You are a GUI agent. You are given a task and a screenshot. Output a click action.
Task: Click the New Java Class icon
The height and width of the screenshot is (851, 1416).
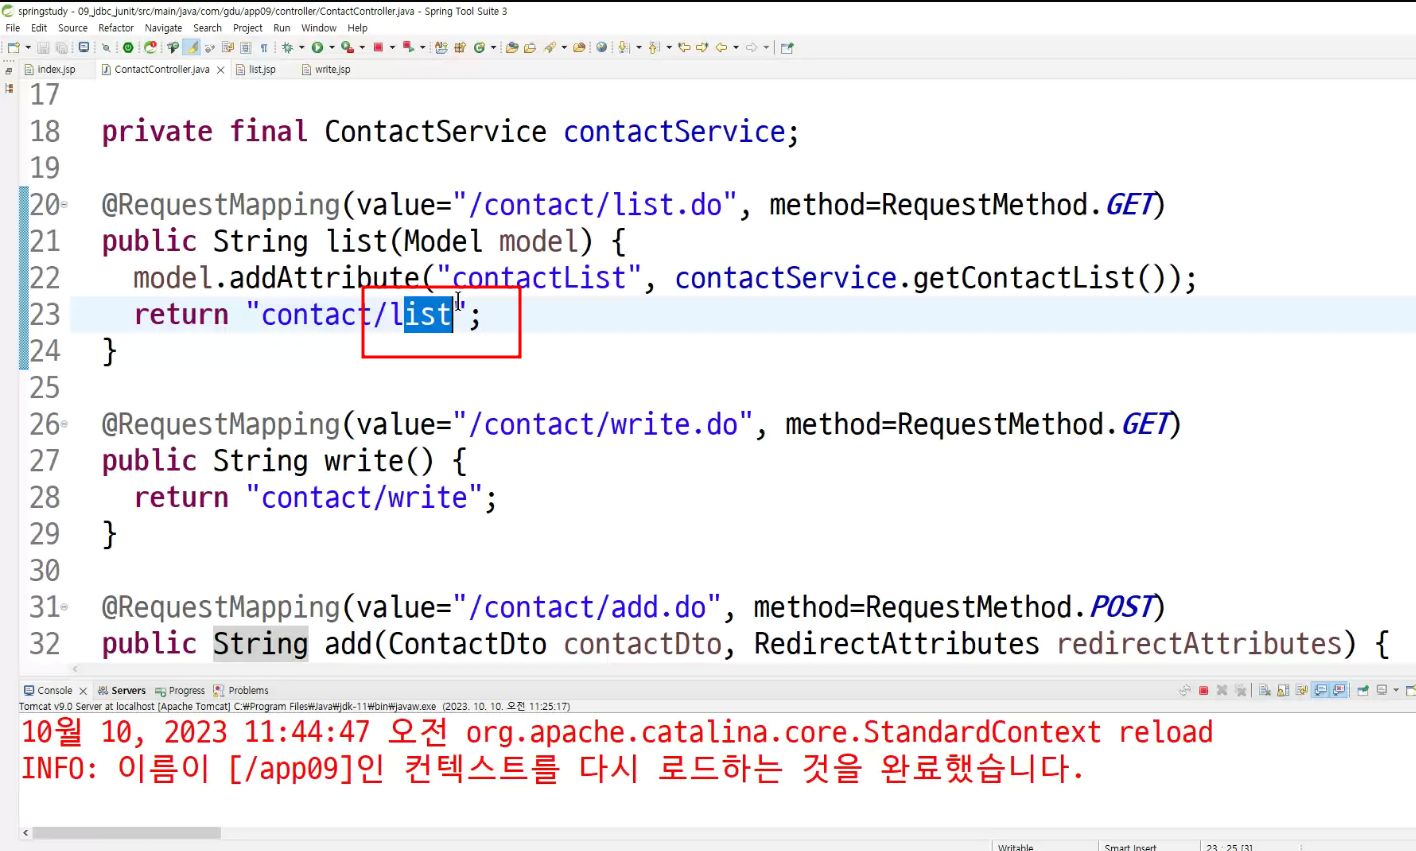pyautogui.click(x=479, y=47)
